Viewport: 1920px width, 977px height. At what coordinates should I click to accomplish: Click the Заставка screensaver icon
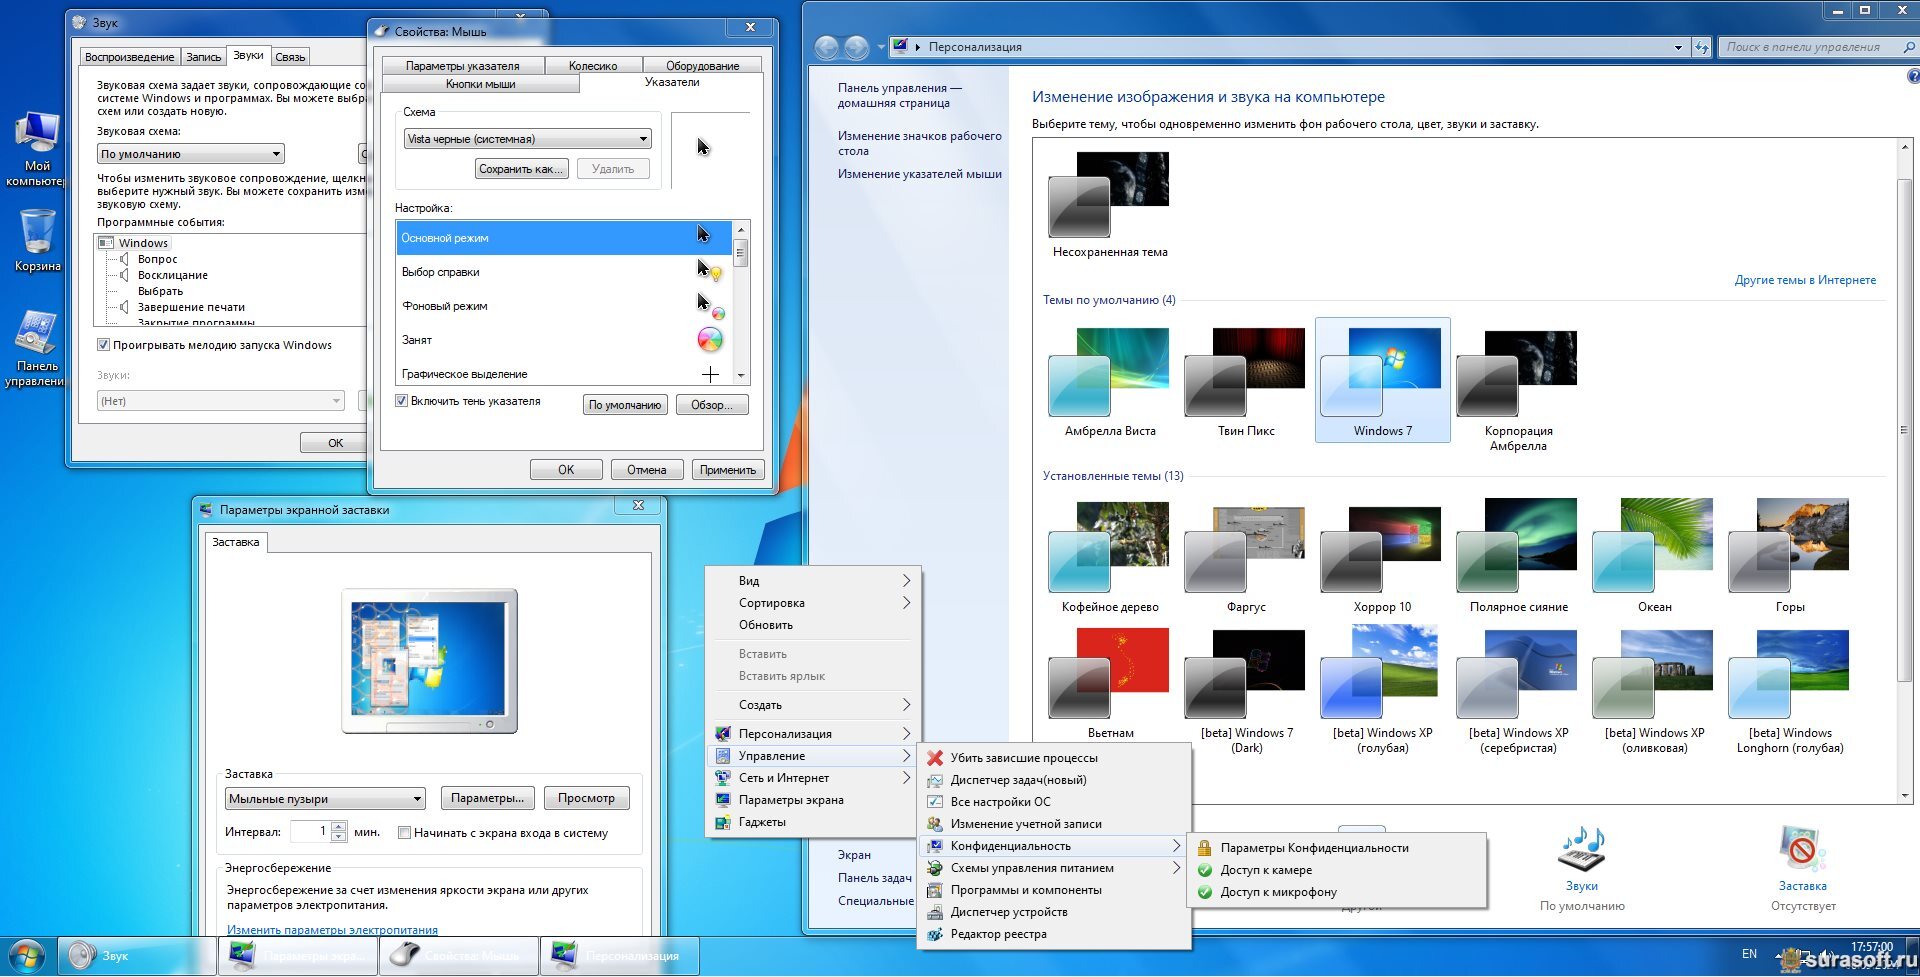1802,851
